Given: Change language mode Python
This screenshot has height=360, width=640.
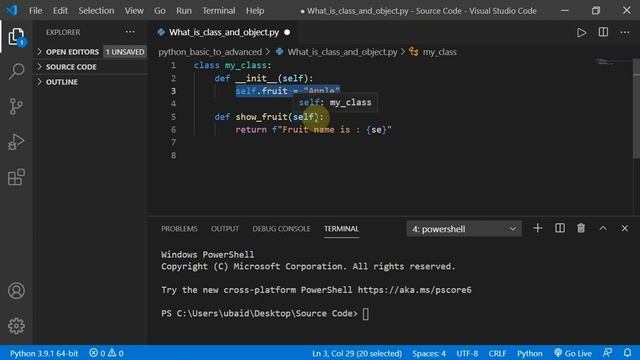Looking at the screenshot, I should (x=530, y=353).
